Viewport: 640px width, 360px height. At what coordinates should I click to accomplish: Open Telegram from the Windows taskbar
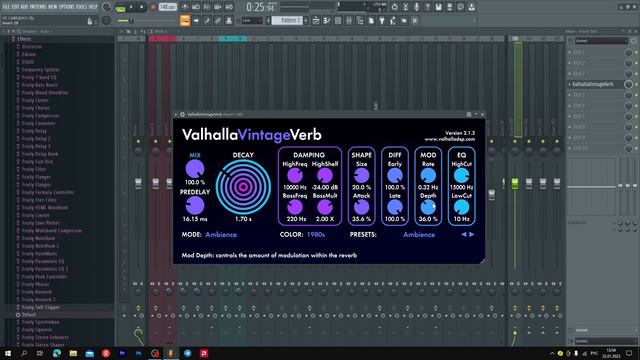pos(187,353)
